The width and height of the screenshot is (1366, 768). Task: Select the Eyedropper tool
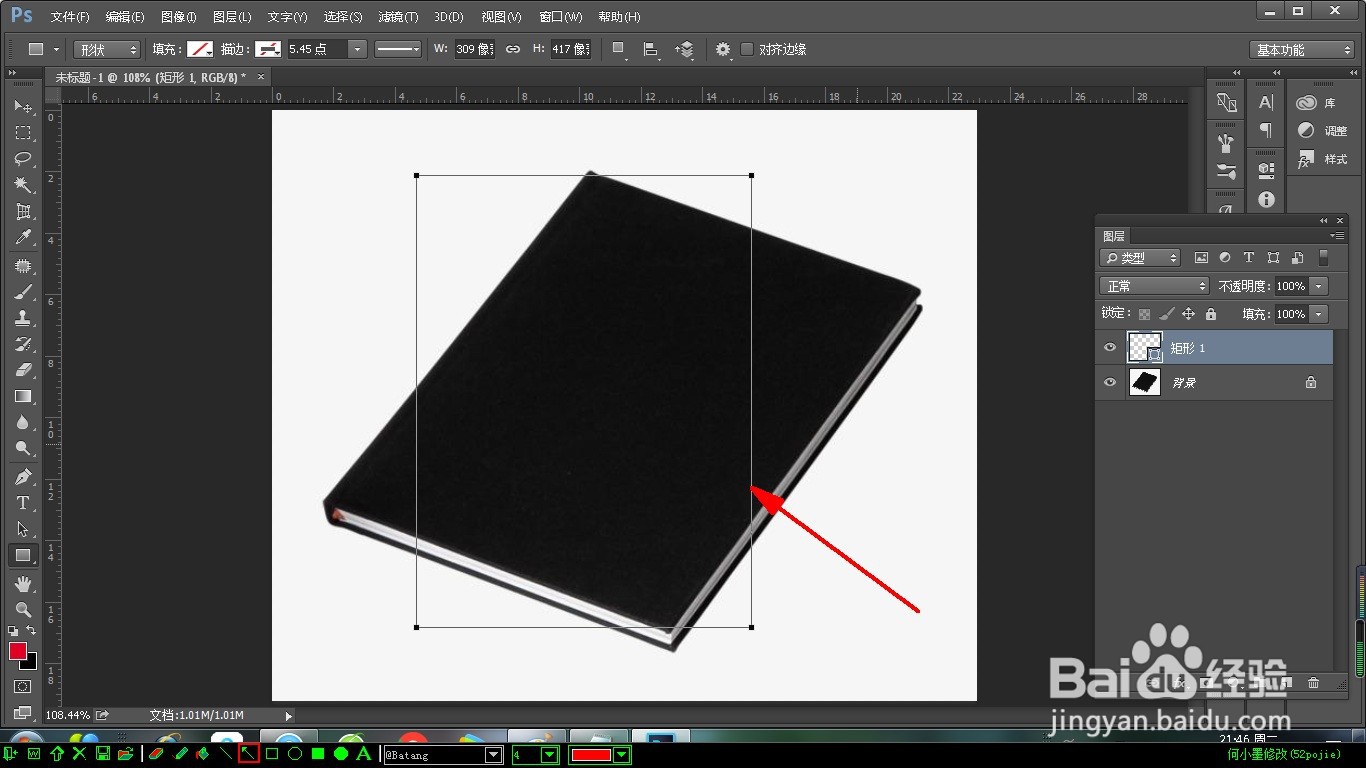click(x=22, y=237)
